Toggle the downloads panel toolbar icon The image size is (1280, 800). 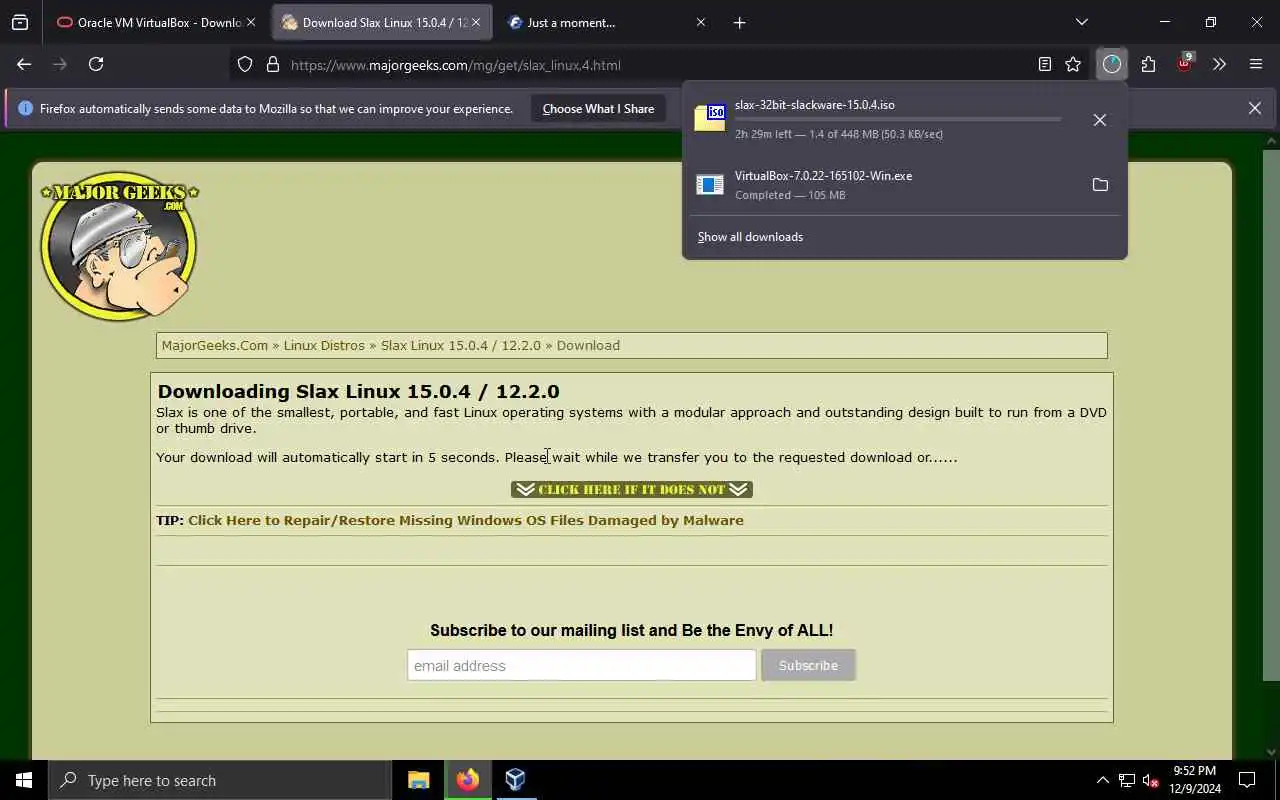click(1112, 64)
